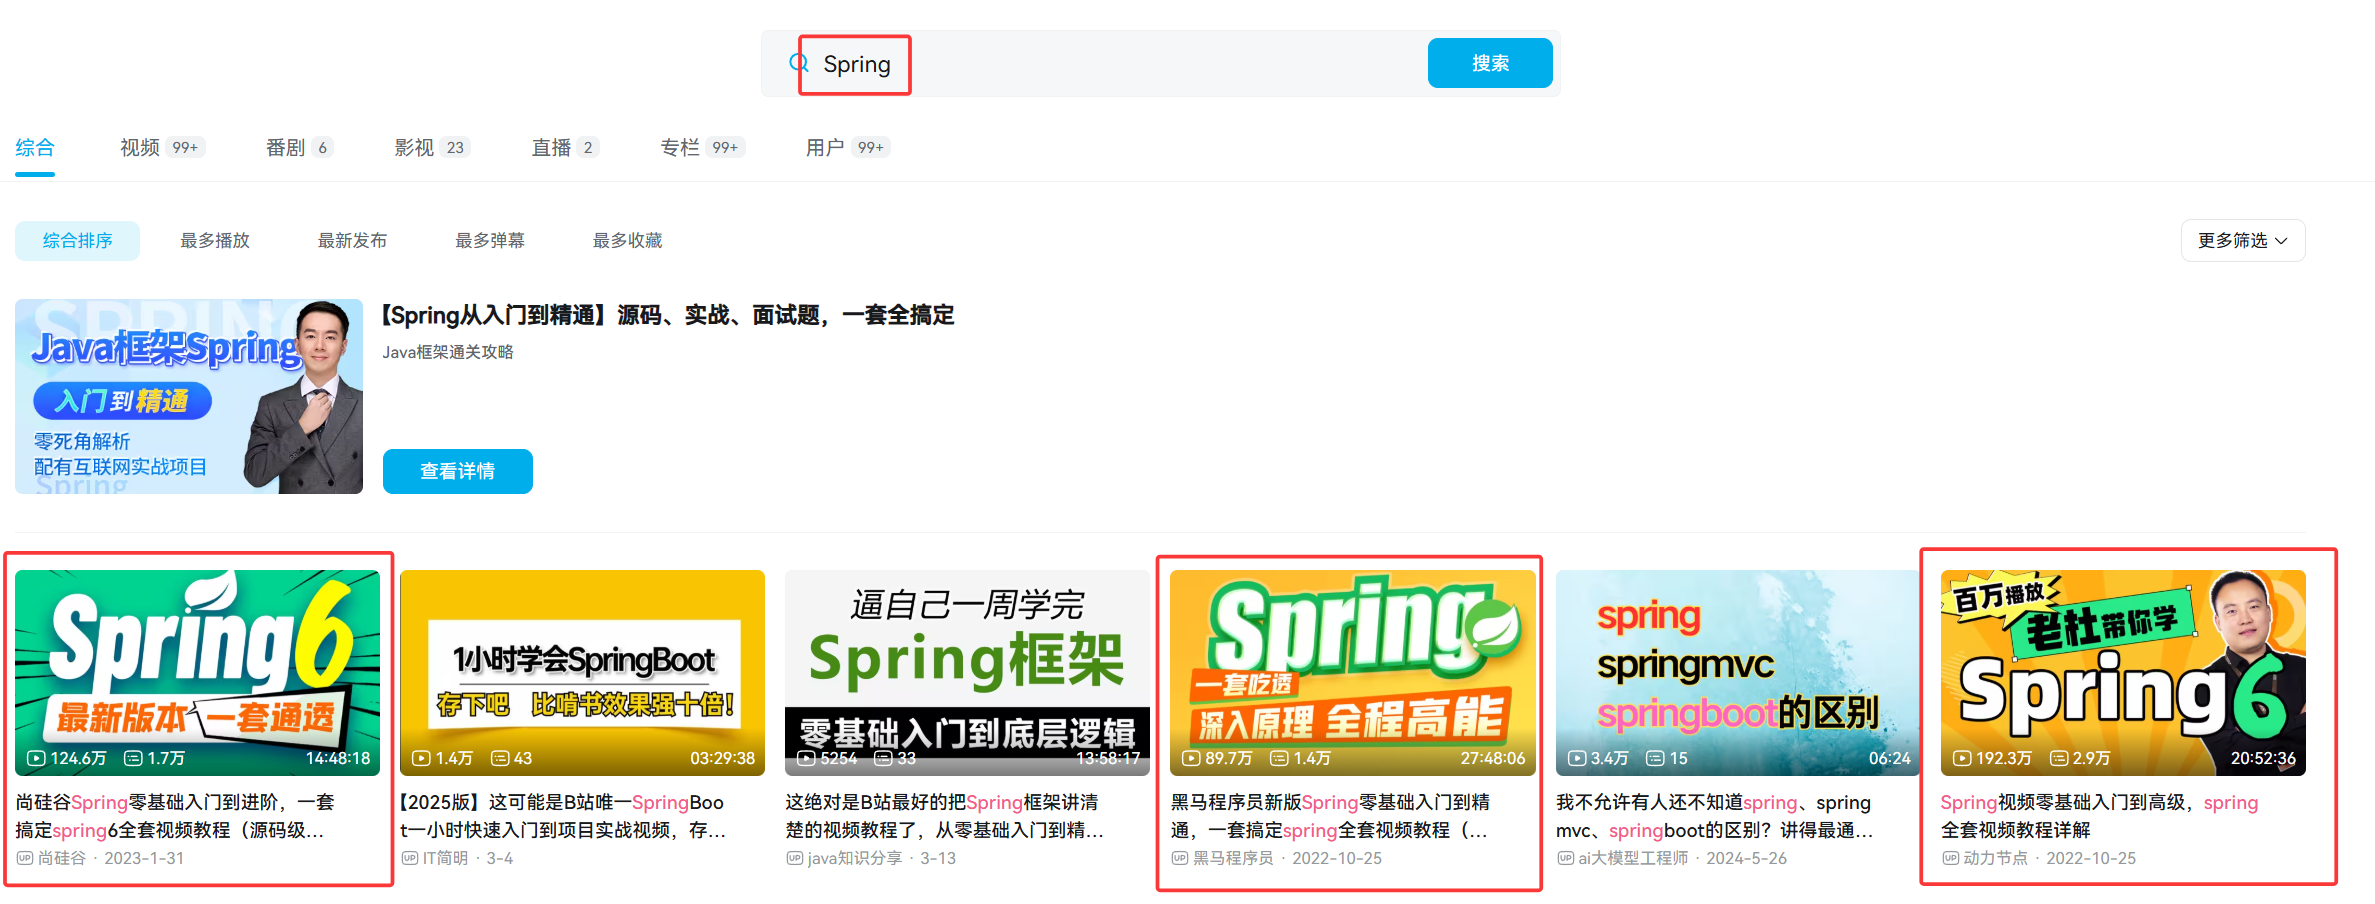The image size is (2375, 904).
Task: Select 综合排序 sort option
Action: pyautogui.click(x=77, y=241)
